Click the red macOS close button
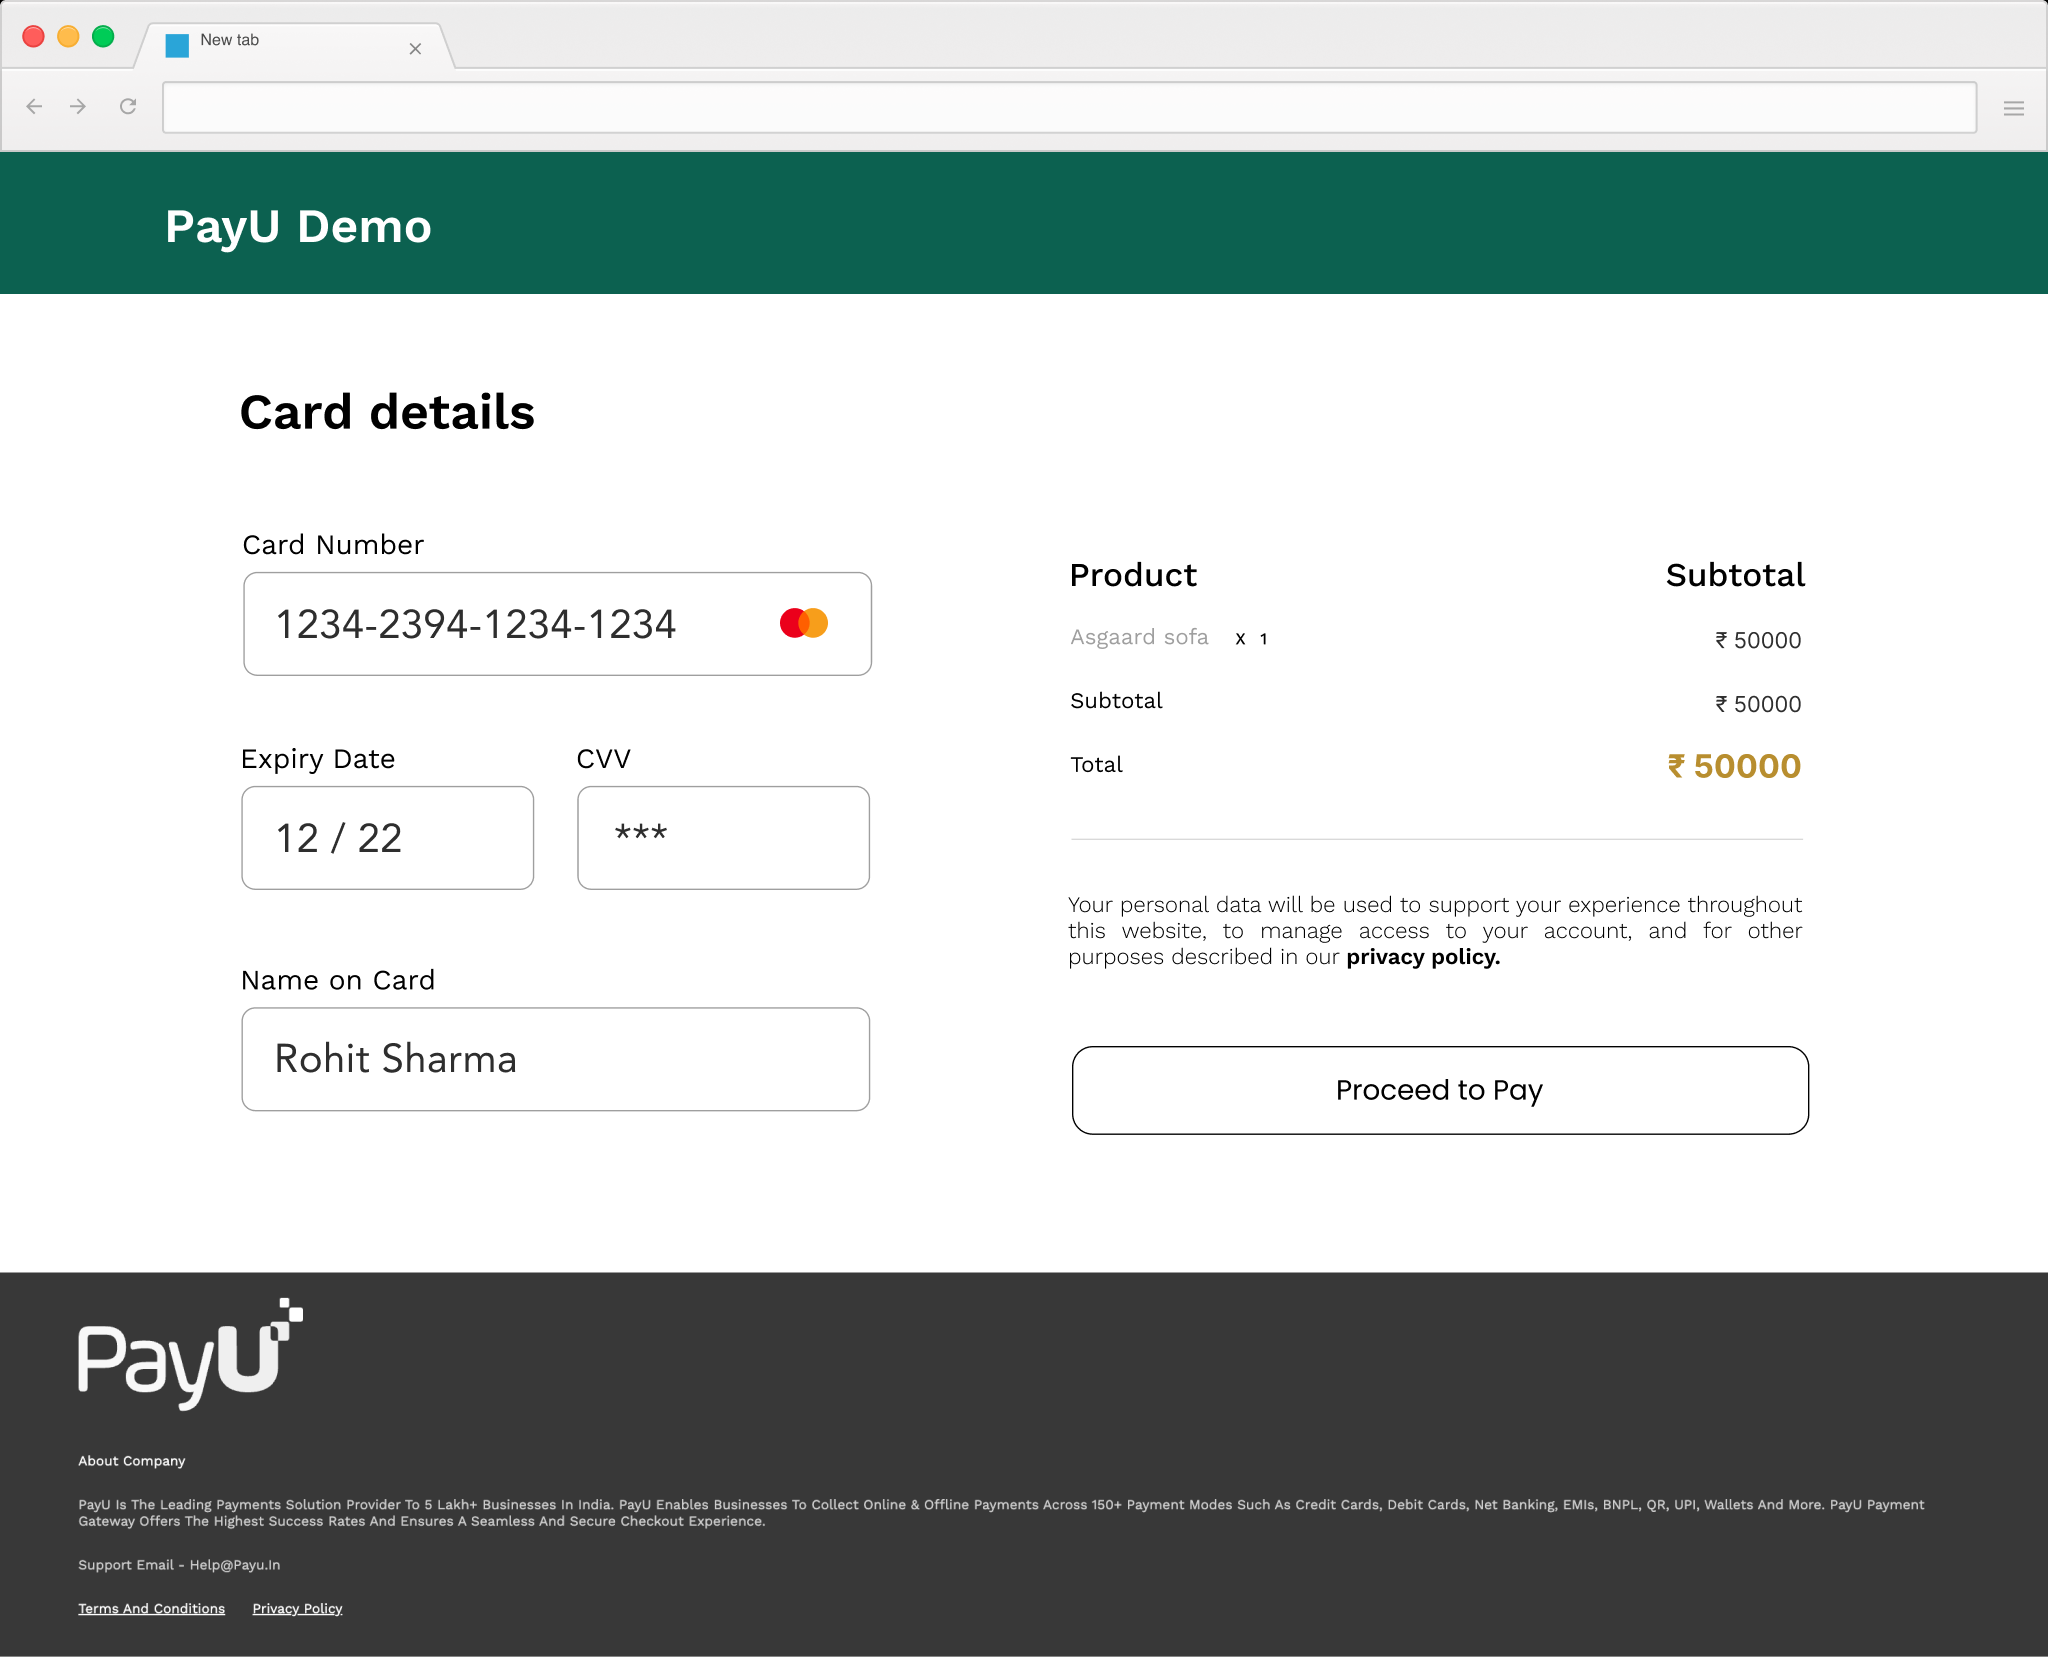Screen dimensions: 2048x1658 tap(33, 37)
